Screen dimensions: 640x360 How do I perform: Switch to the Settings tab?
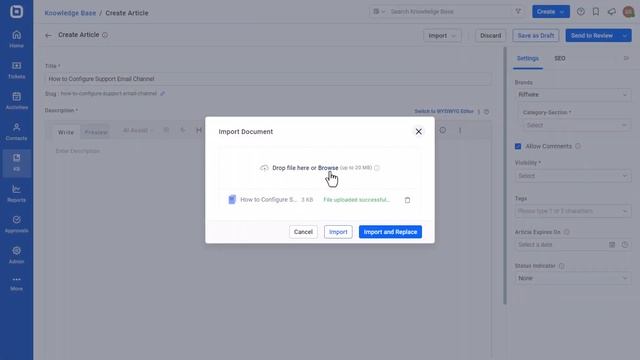pyautogui.click(x=528, y=58)
